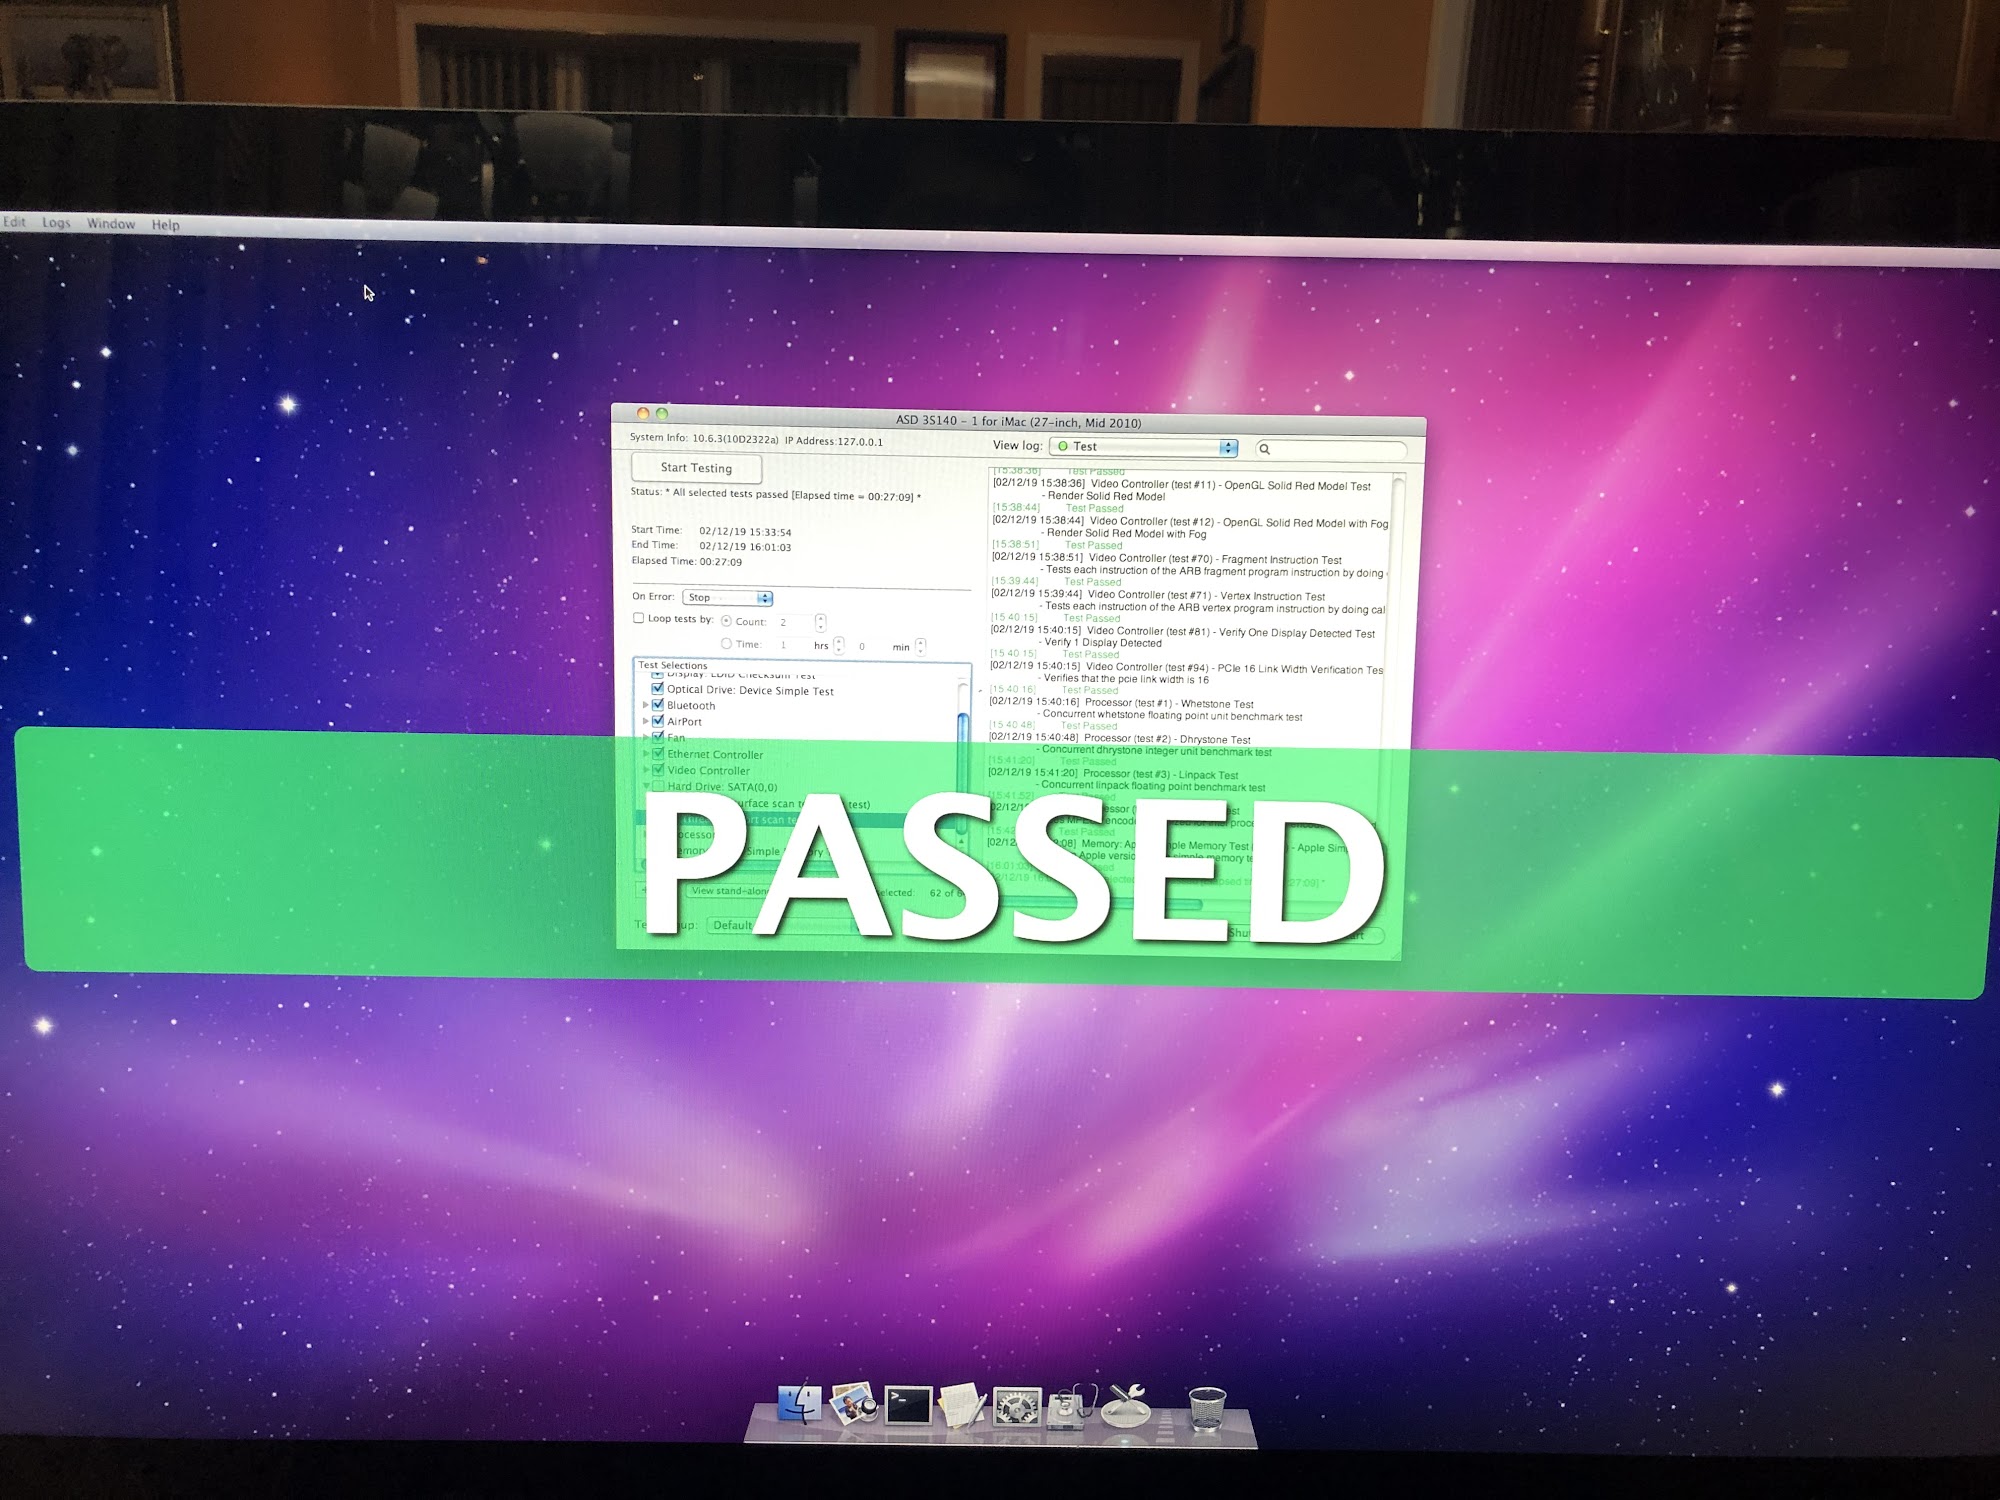The width and height of the screenshot is (2000, 1500).
Task: Click the All selected tests passed status text
Action: coord(793,495)
